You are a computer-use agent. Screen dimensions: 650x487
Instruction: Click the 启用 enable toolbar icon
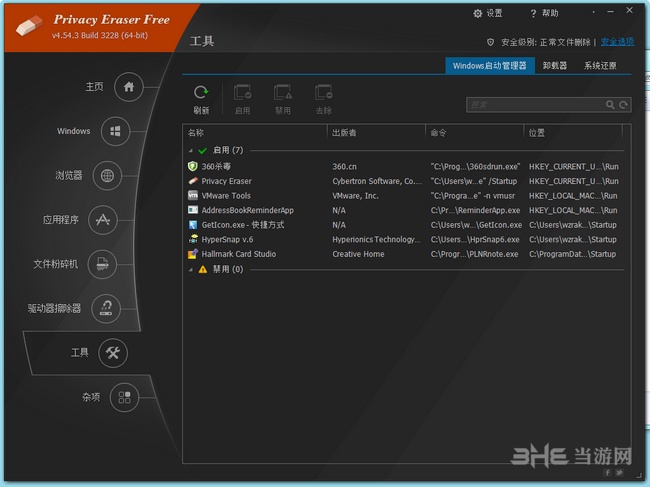pos(243,92)
